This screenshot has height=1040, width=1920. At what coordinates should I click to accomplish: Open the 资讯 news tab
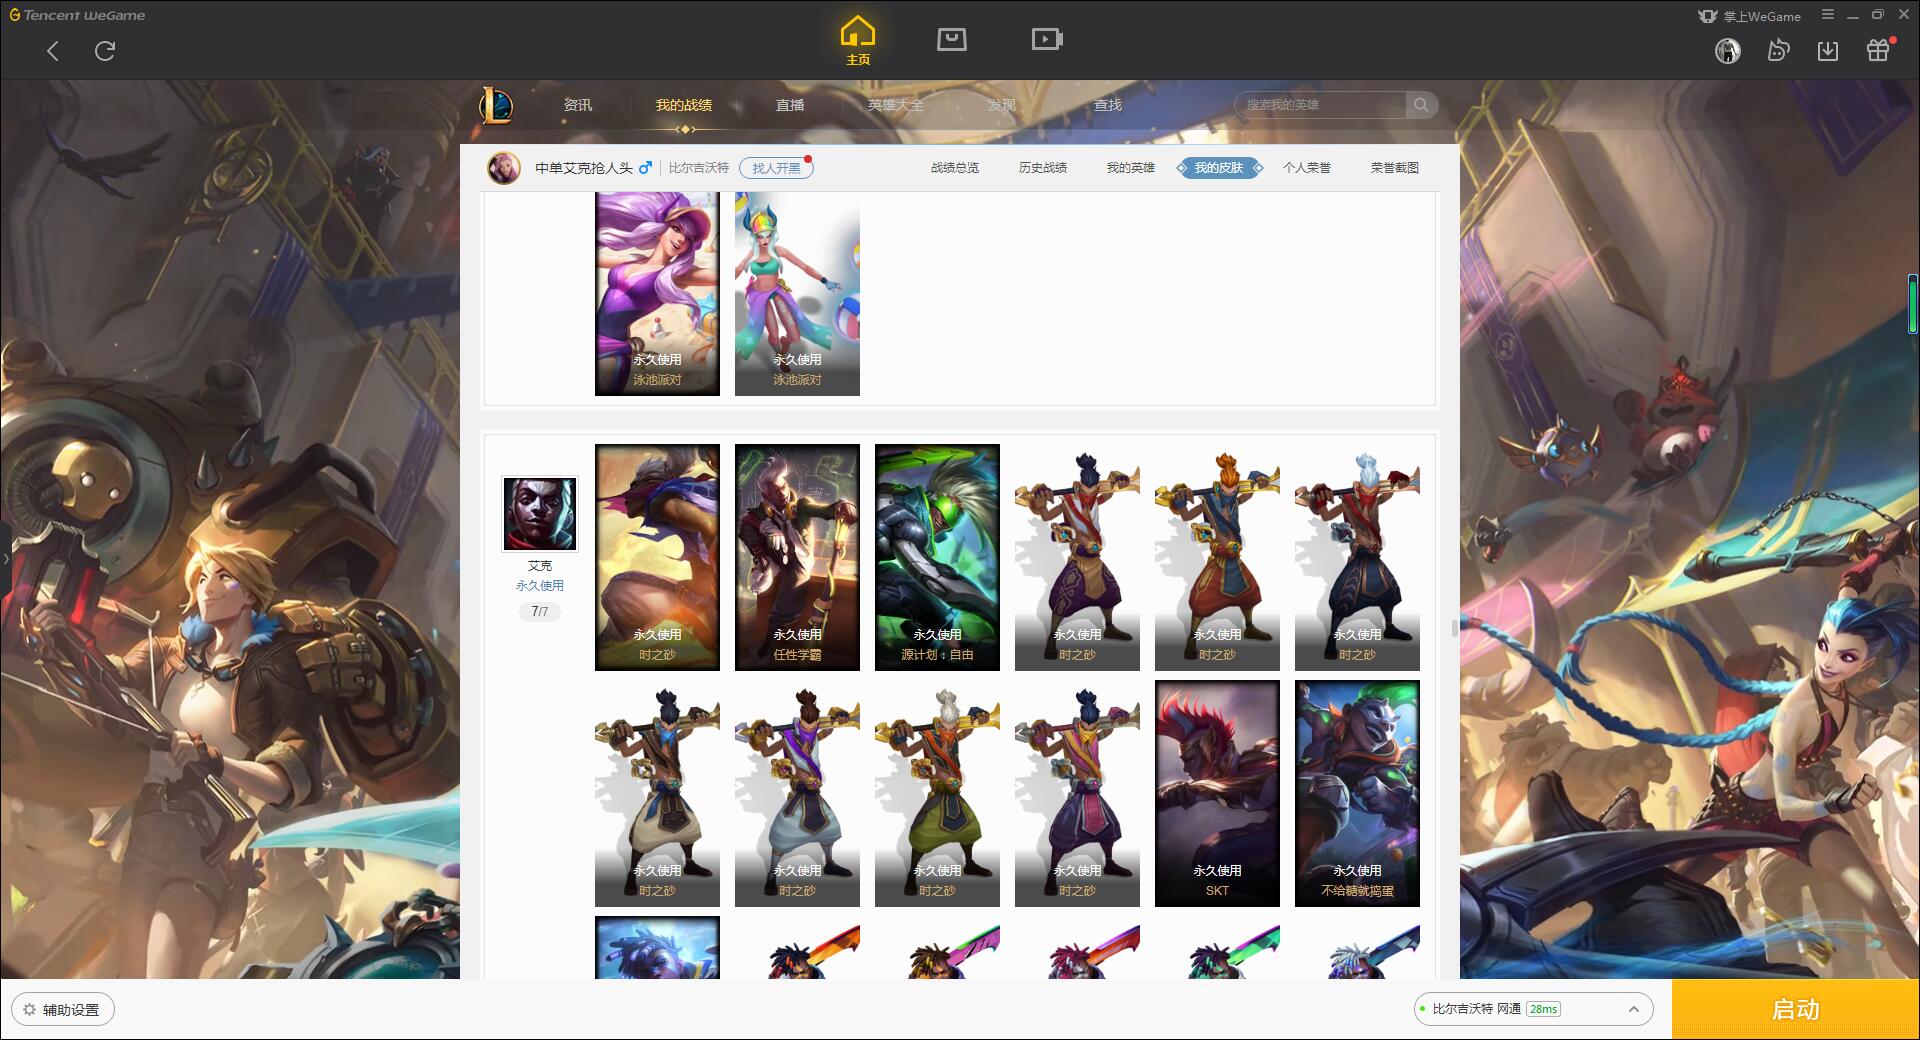(x=577, y=105)
